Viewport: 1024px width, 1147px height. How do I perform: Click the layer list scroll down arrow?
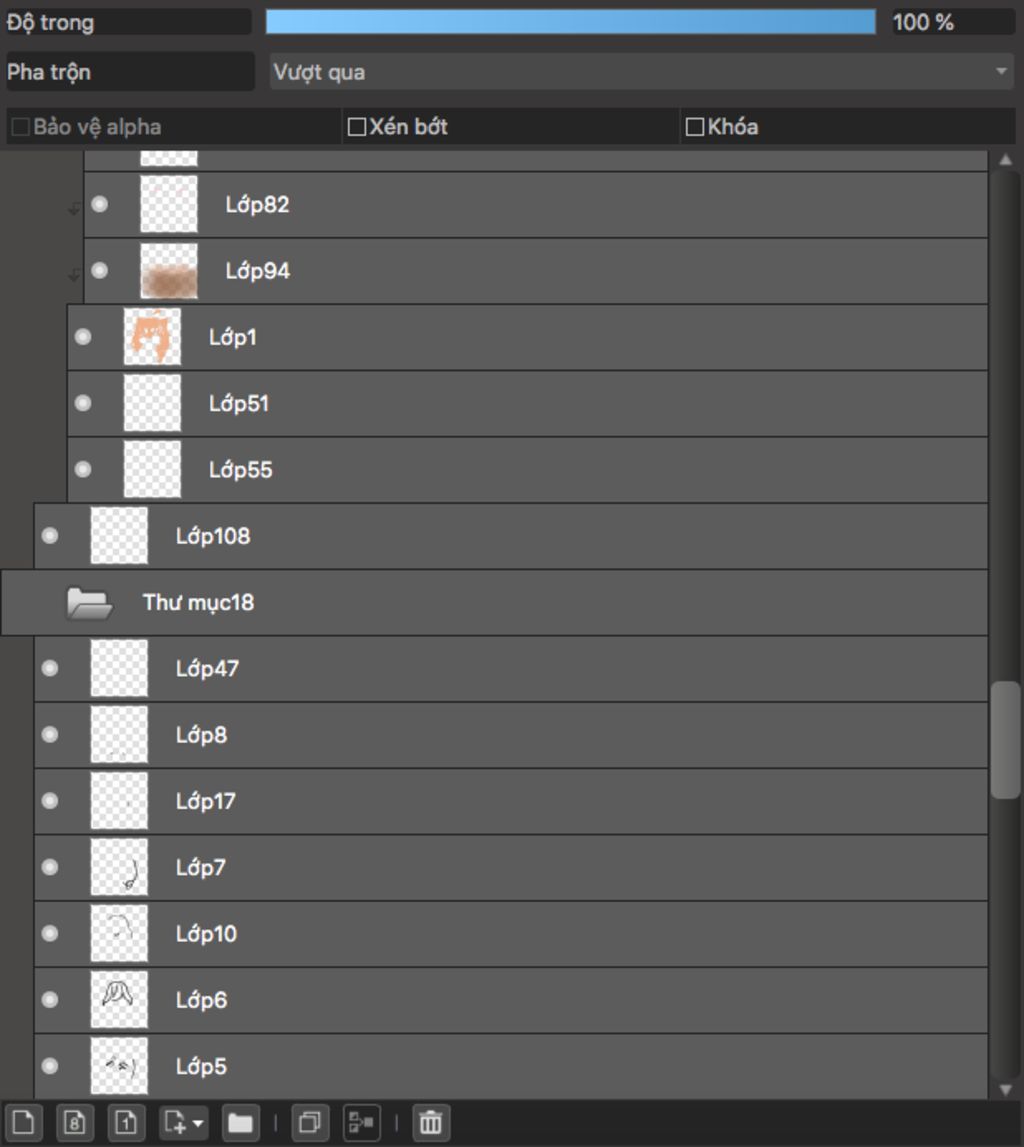click(1006, 1089)
